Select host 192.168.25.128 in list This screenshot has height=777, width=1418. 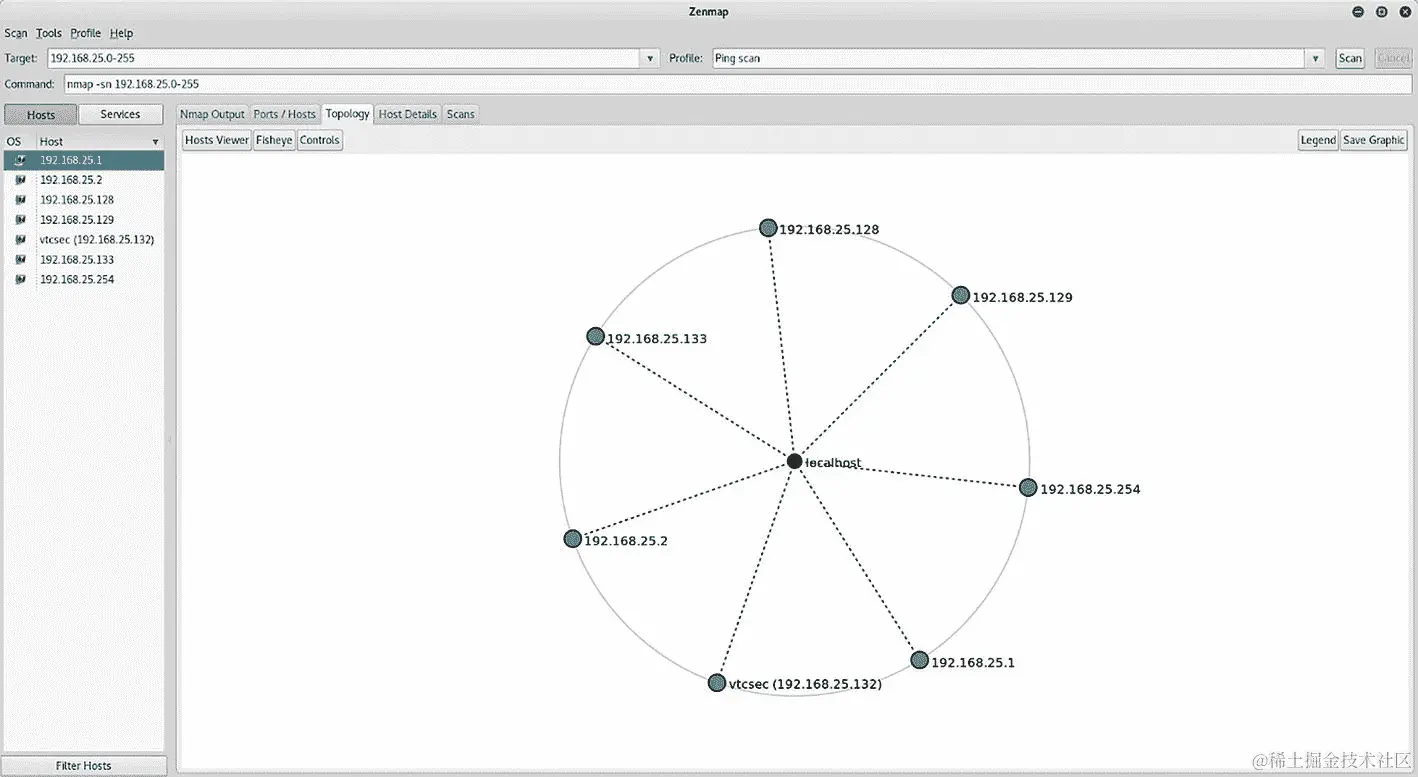[84, 200]
